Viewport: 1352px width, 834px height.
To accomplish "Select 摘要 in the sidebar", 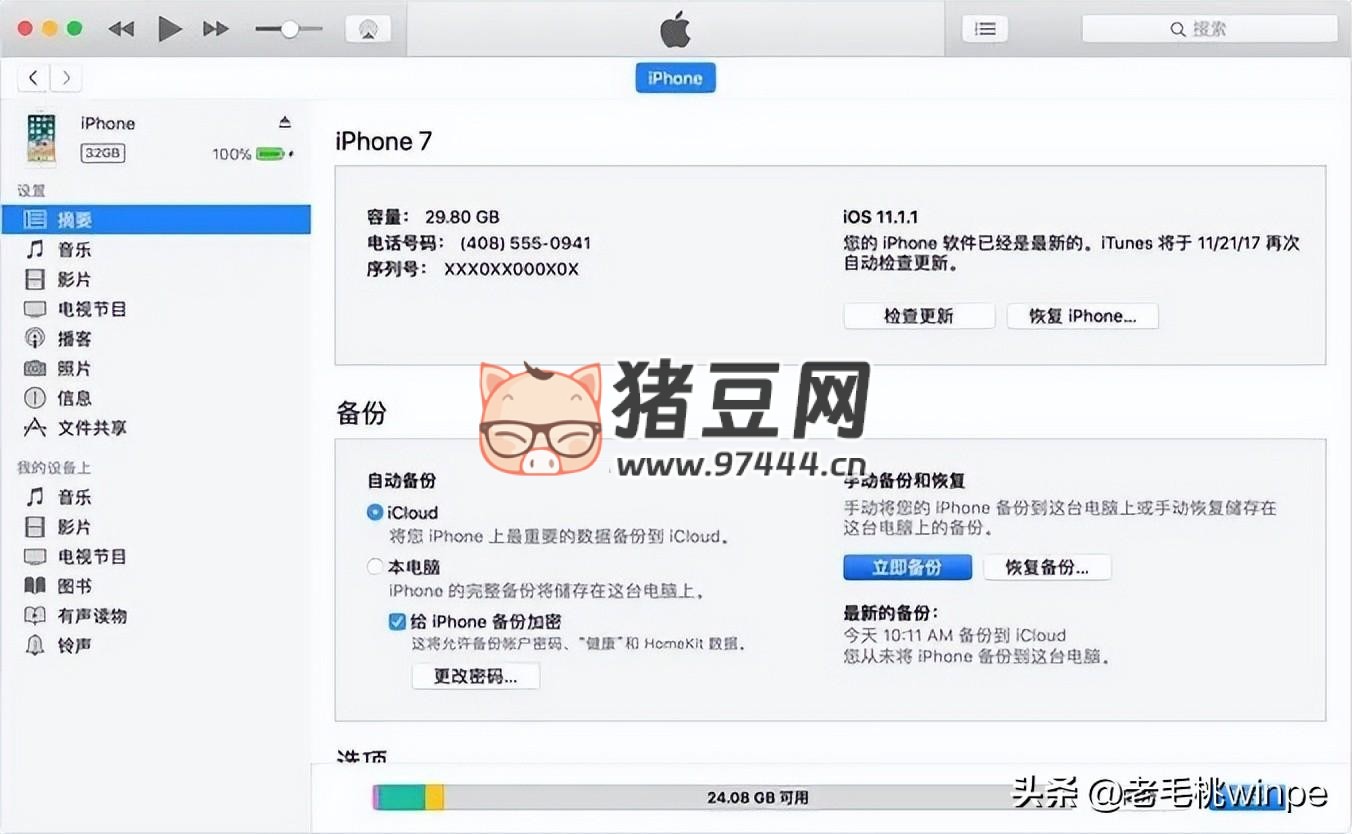I will pyautogui.click(x=74, y=219).
